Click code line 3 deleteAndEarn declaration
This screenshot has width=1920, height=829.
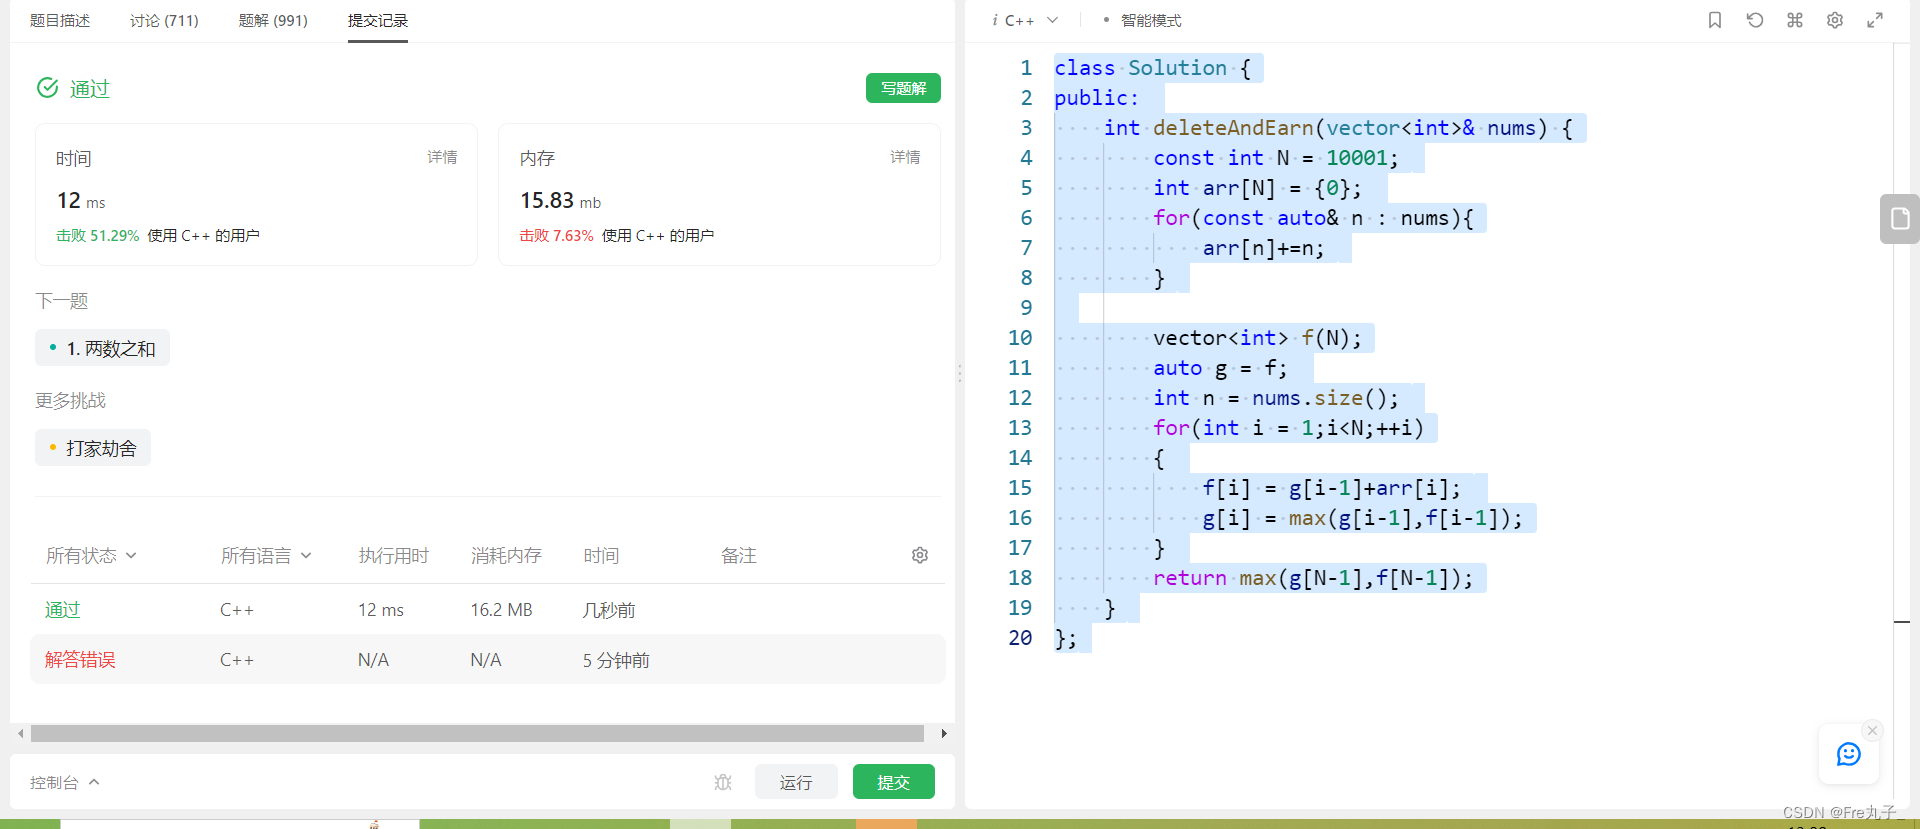[1338, 128]
